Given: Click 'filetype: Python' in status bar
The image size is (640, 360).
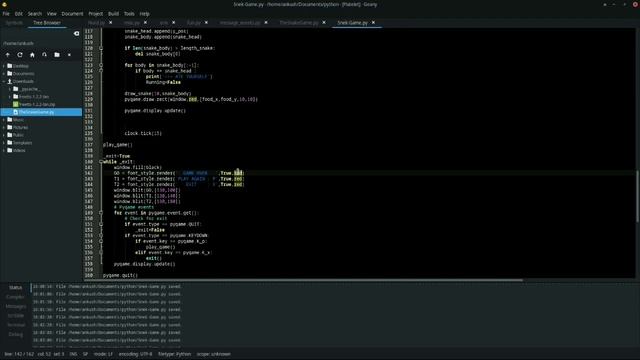Looking at the screenshot, I should pyautogui.click(x=174, y=354).
